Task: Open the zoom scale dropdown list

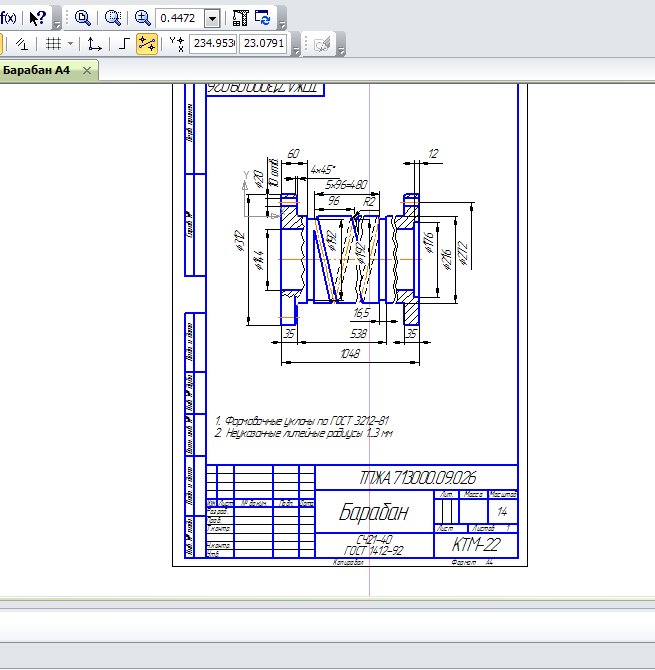Action: coord(212,18)
